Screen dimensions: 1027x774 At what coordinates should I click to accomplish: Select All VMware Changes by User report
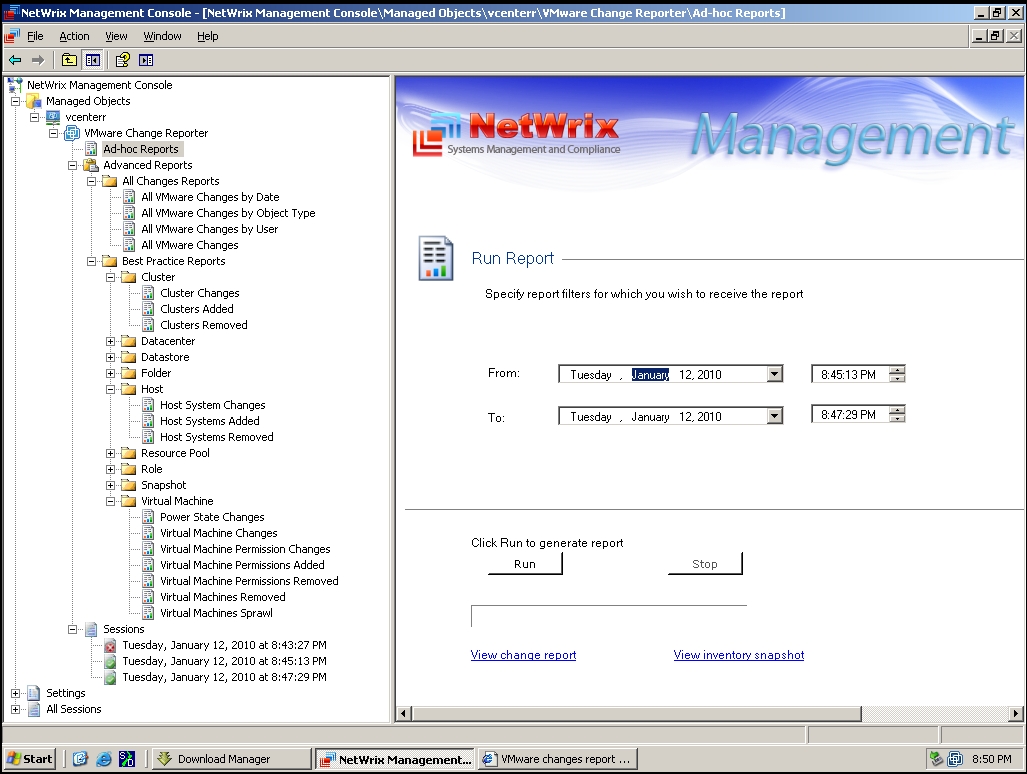(210, 229)
